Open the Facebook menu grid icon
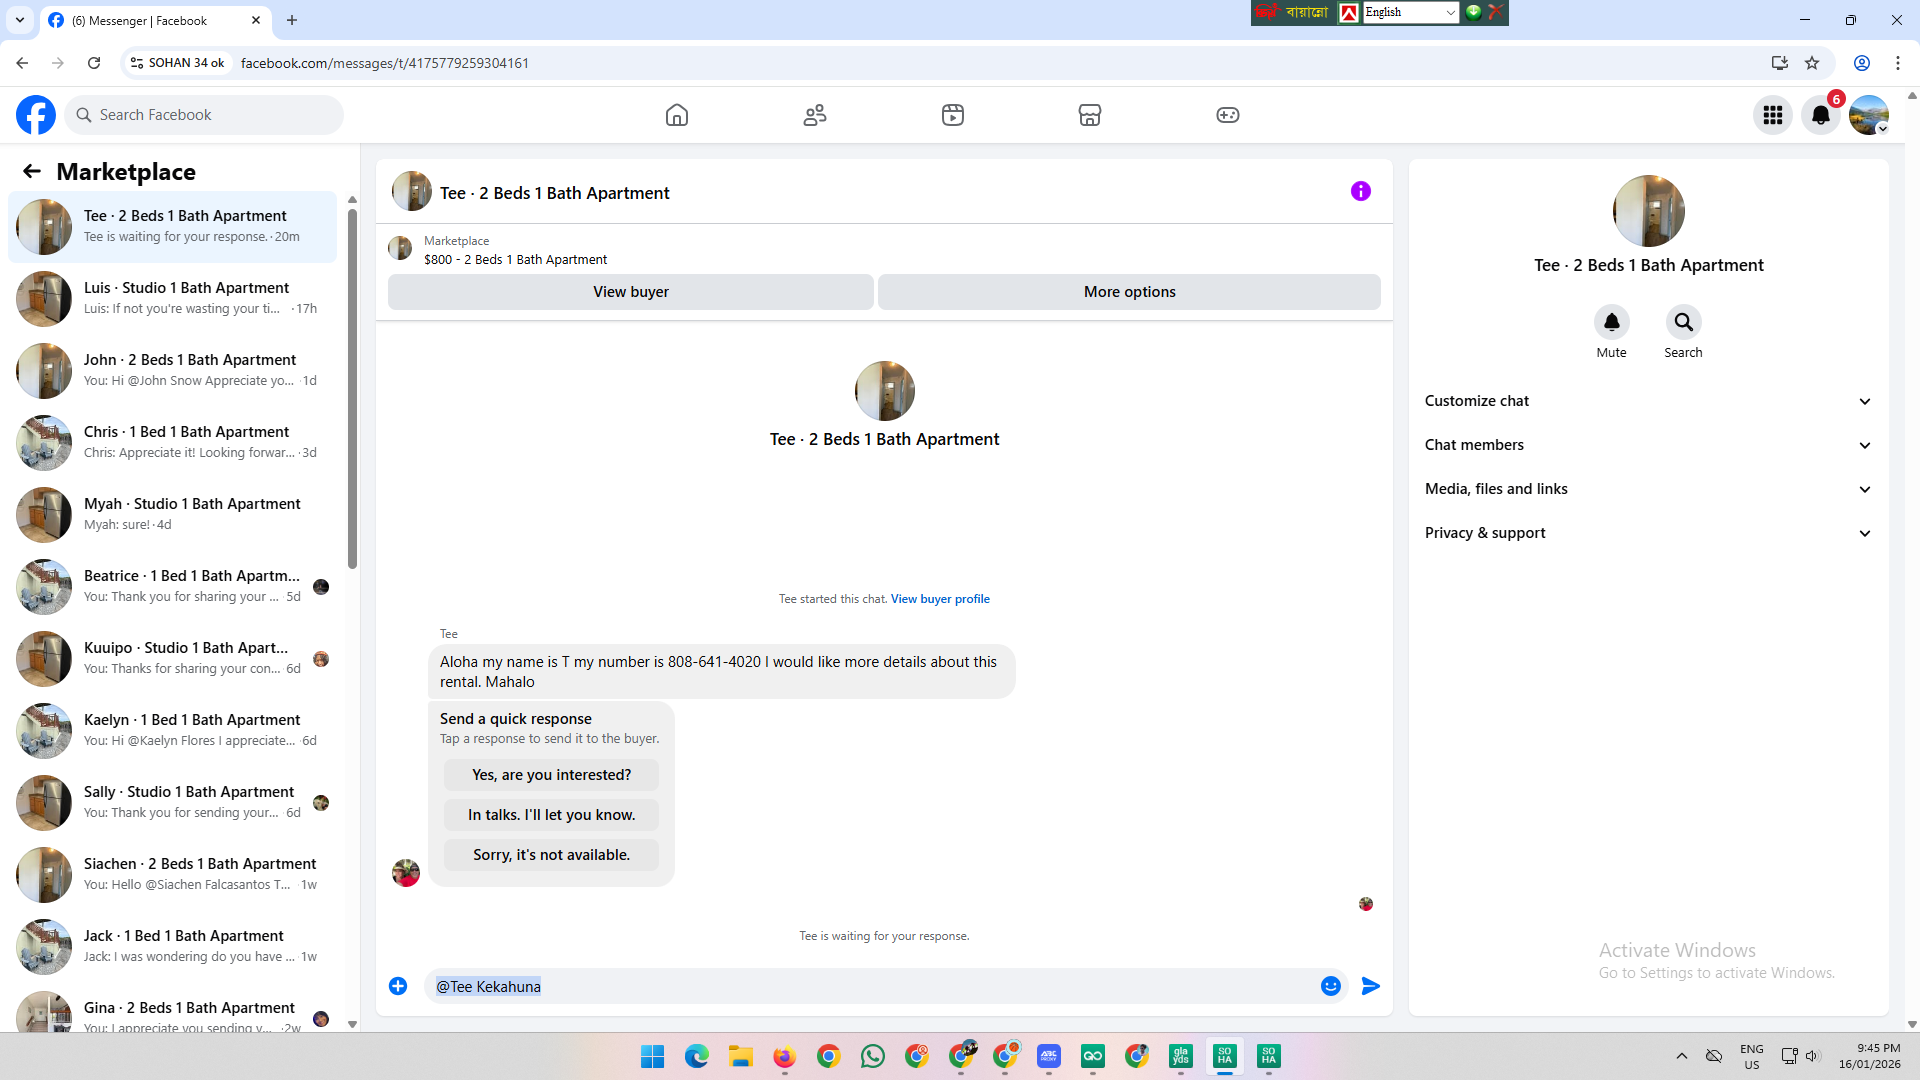The width and height of the screenshot is (1920, 1080). pyautogui.click(x=1773, y=115)
